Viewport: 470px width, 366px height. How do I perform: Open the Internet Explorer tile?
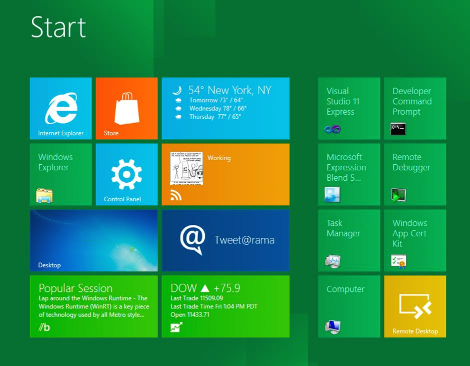tap(61, 108)
